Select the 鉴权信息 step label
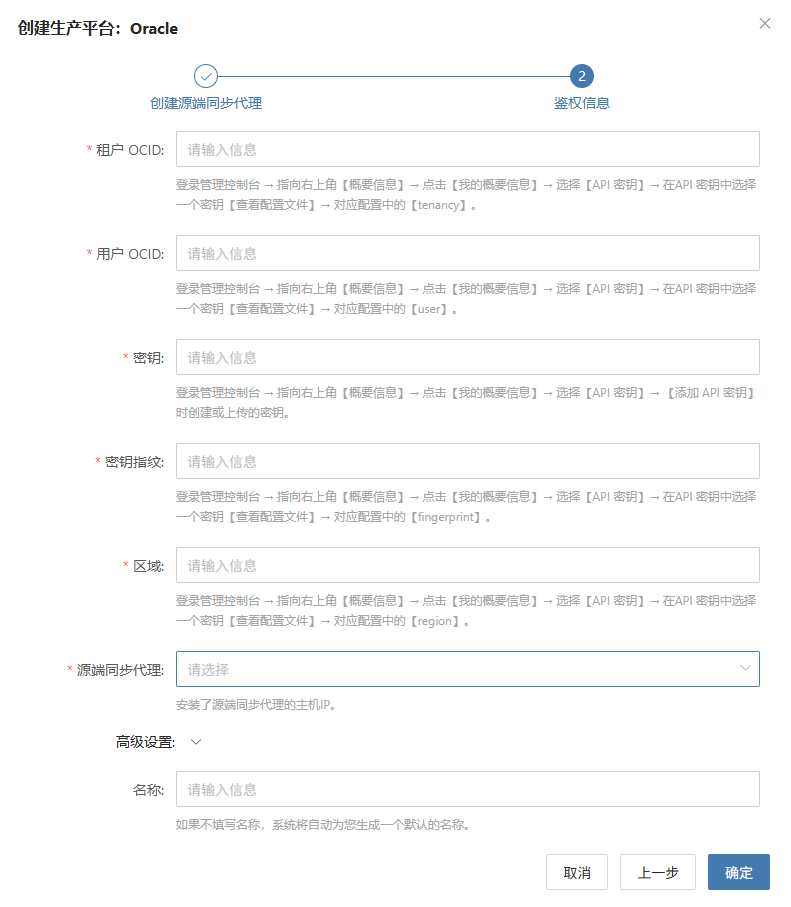The height and width of the screenshot is (907, 791). (582, 103)
